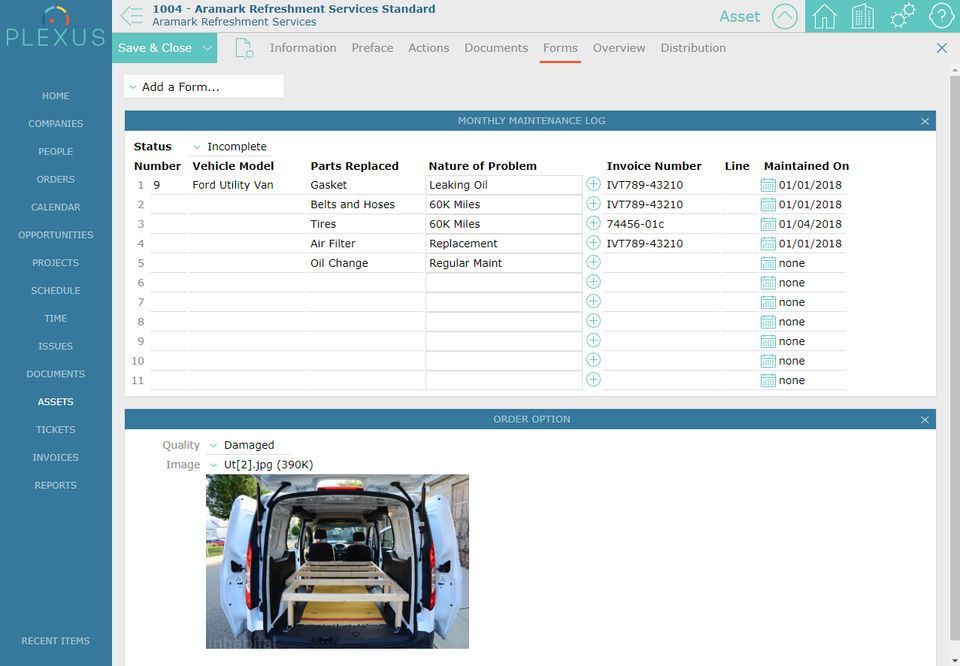Click plus icon on Air Filter row

(x=593, y=243)
